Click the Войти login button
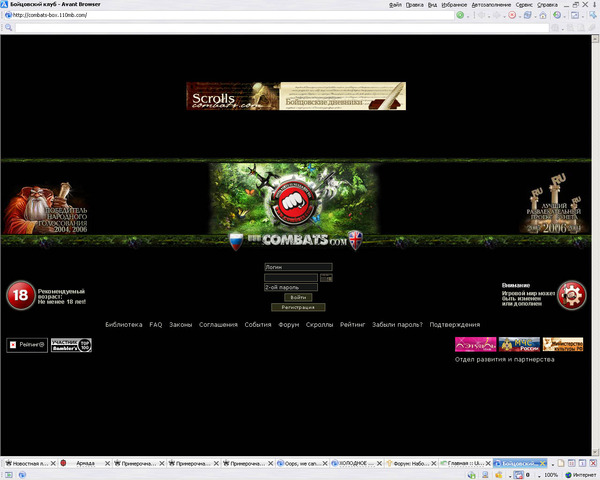 tap(298, 297)
